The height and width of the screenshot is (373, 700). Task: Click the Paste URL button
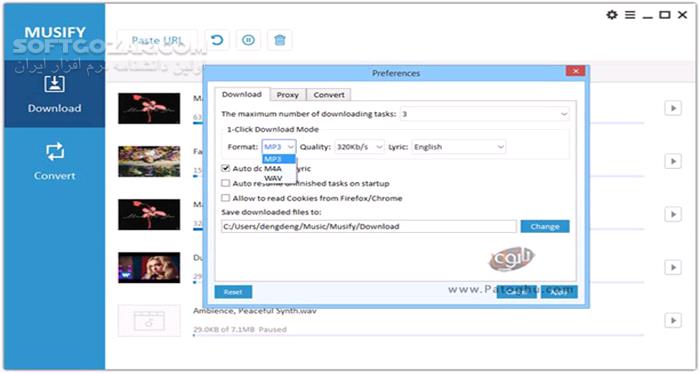157,41
